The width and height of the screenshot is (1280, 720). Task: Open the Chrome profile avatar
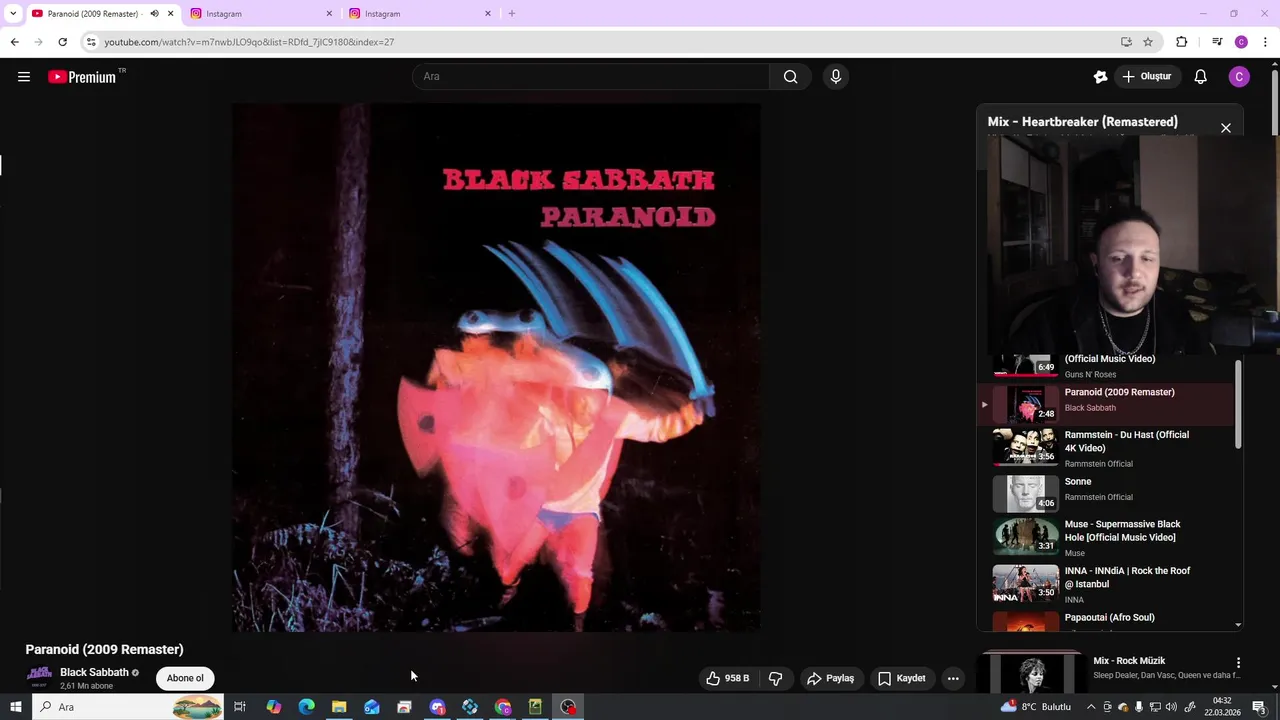(1241, 42)
